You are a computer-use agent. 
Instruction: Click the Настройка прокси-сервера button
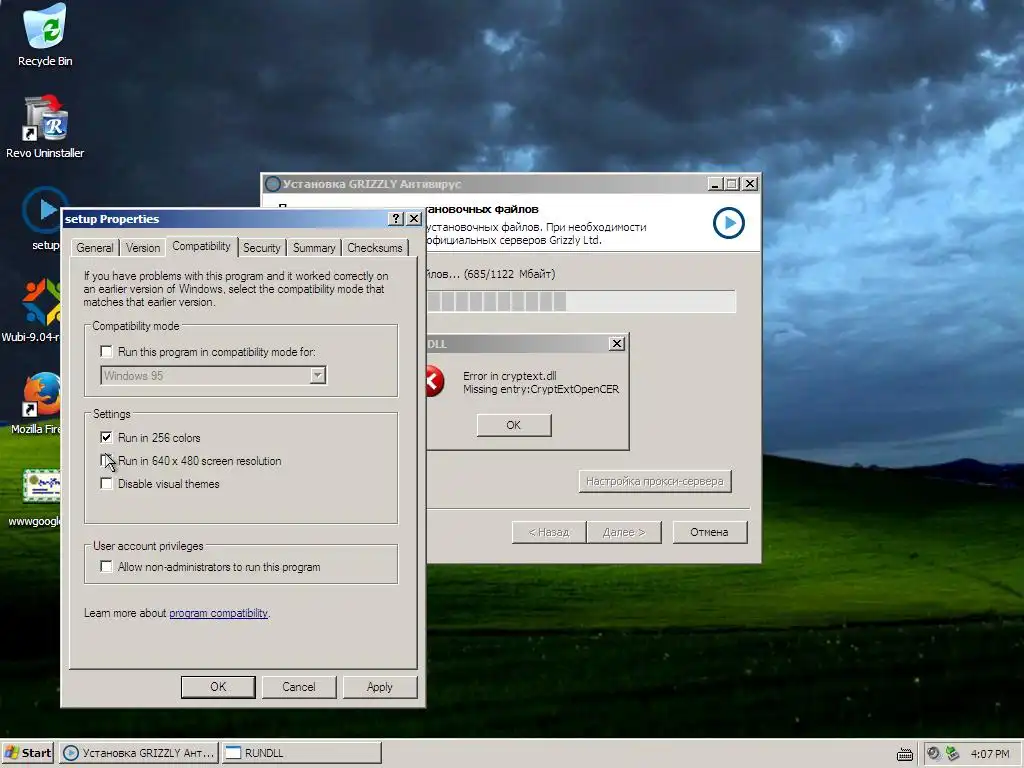654,481
